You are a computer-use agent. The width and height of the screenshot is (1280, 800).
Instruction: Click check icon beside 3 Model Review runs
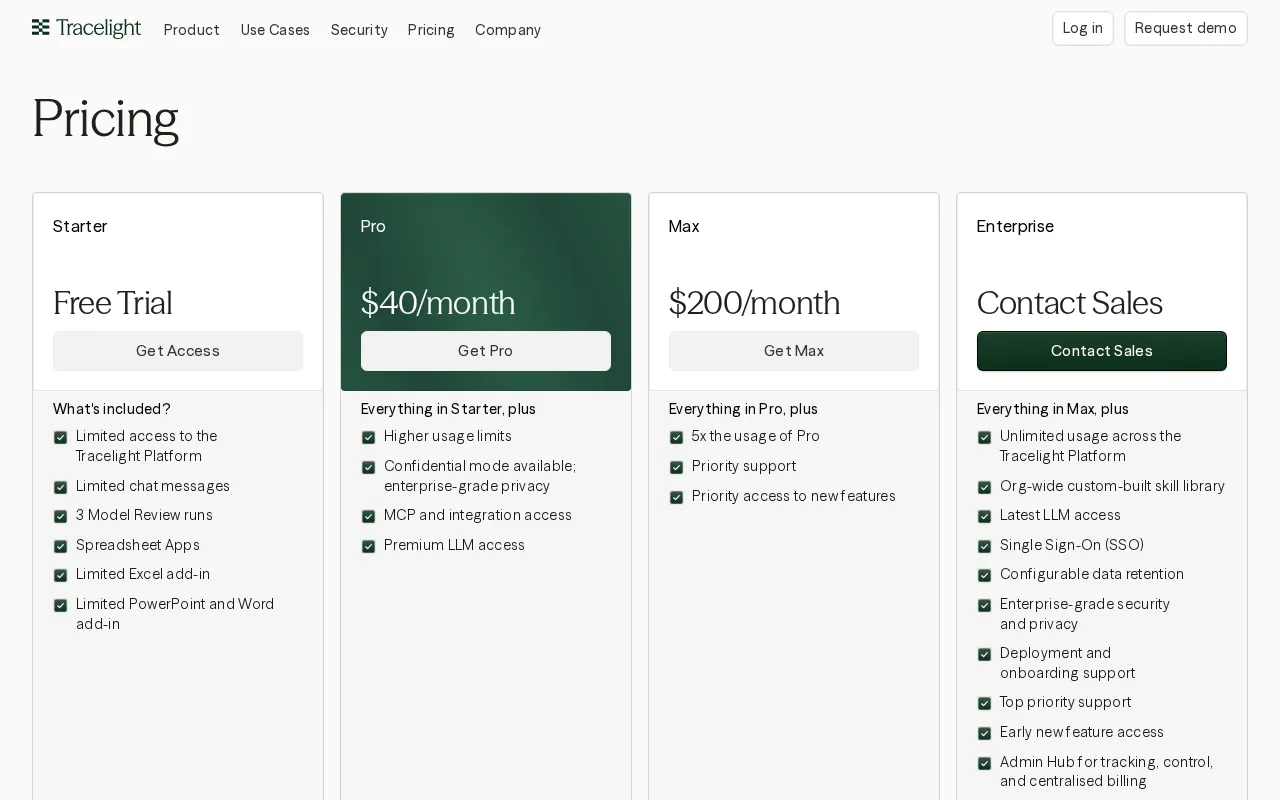coord(60,516)
